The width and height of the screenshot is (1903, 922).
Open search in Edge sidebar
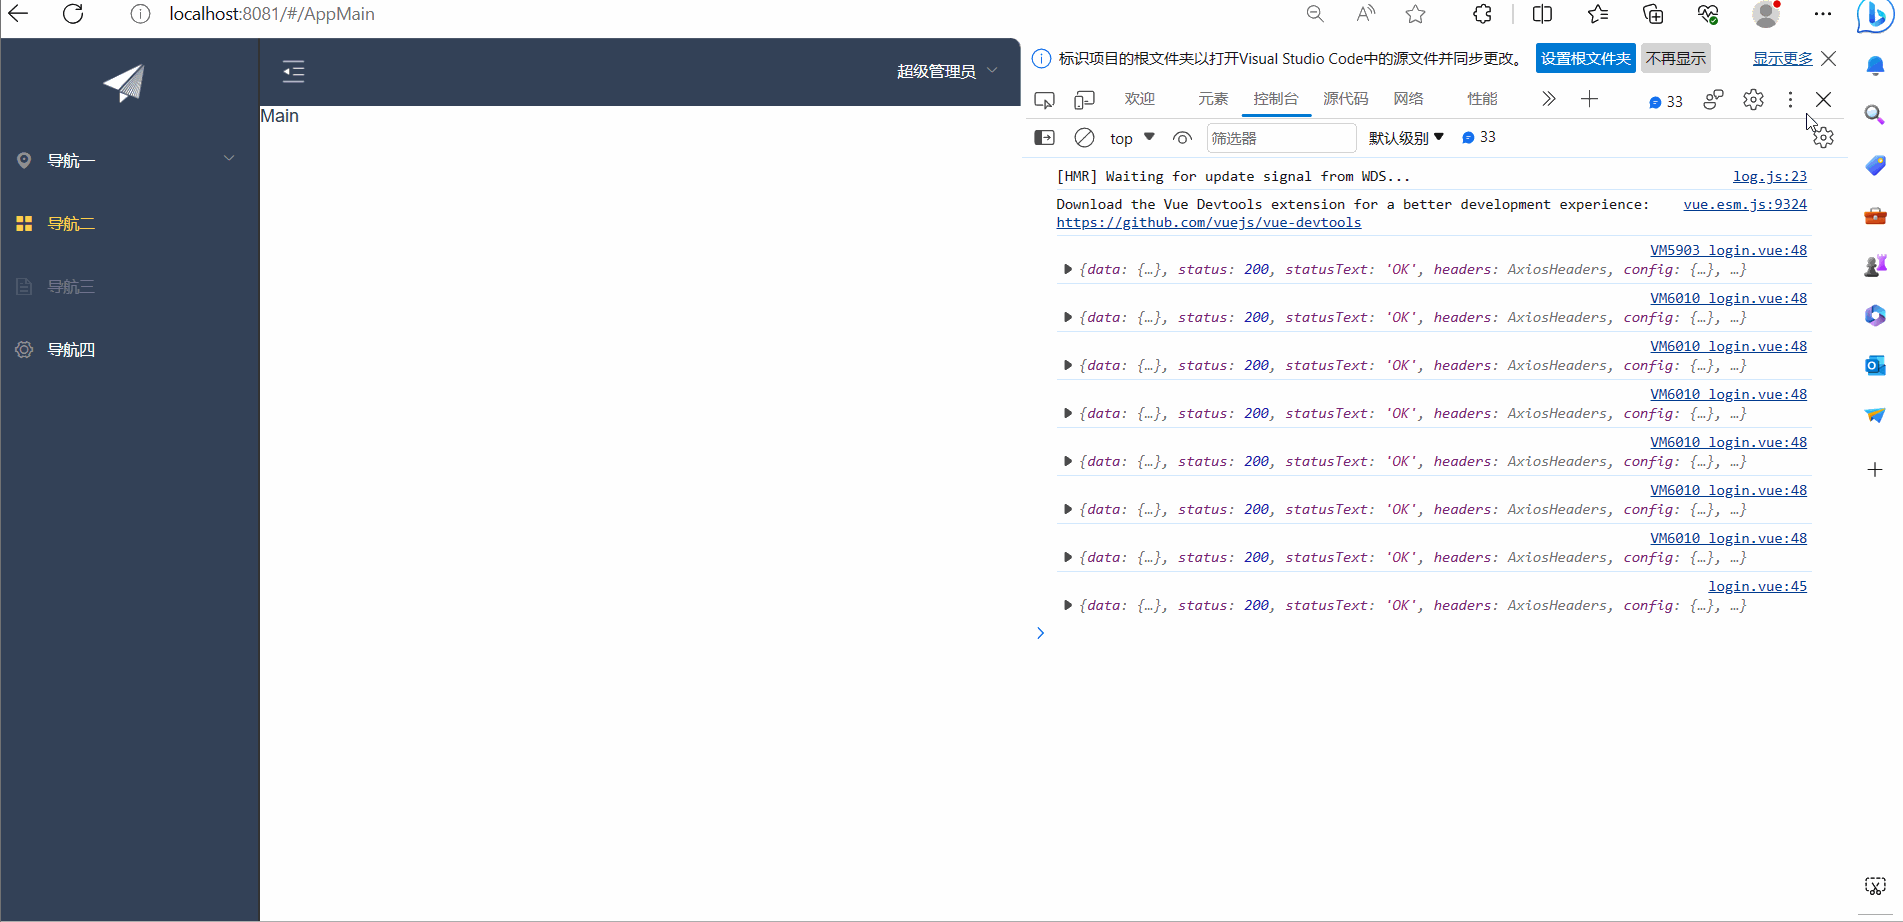tap(1875, 115)
